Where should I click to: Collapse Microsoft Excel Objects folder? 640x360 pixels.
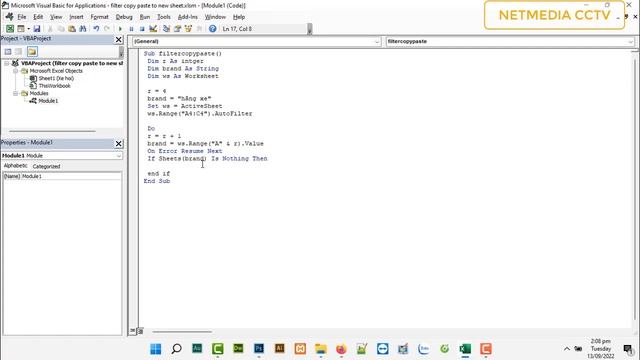[16, 71]
